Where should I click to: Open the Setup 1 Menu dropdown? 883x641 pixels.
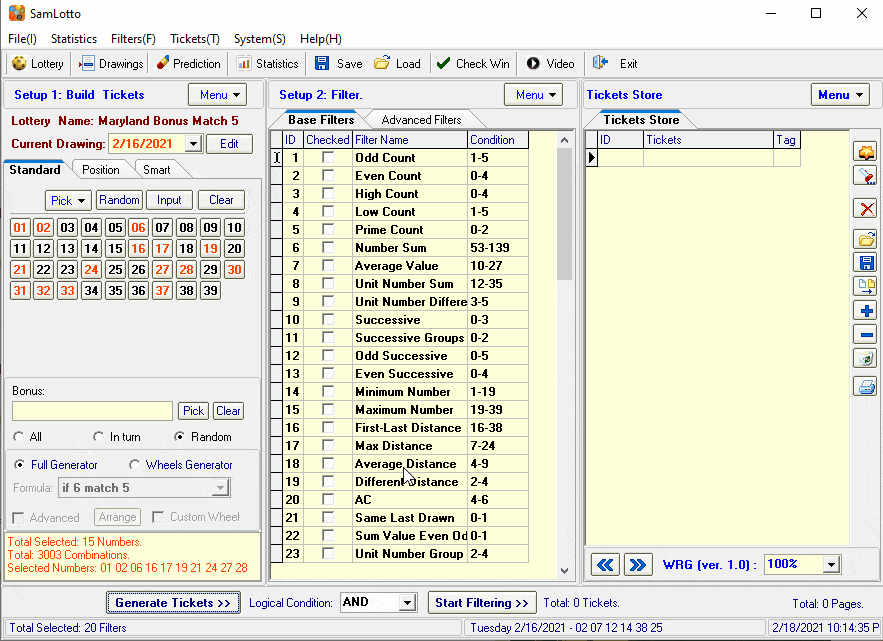point(217,95)
